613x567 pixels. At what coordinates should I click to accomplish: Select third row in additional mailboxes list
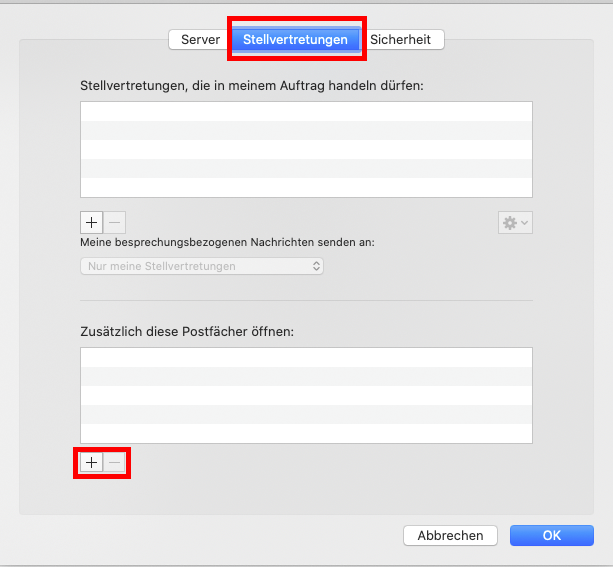click(306, 396)
